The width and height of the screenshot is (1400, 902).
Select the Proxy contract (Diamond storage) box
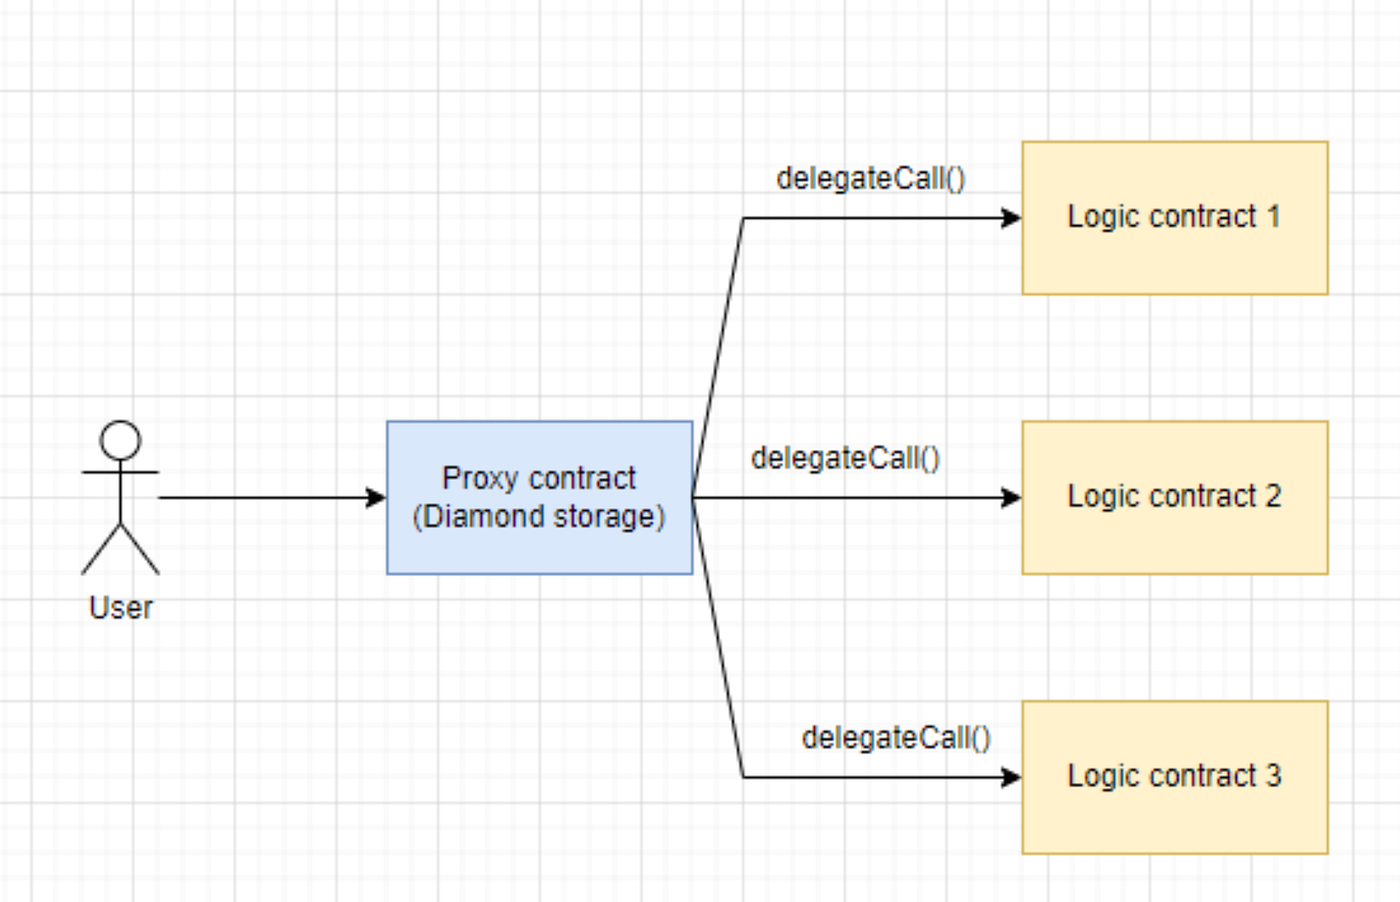point(539,497)
